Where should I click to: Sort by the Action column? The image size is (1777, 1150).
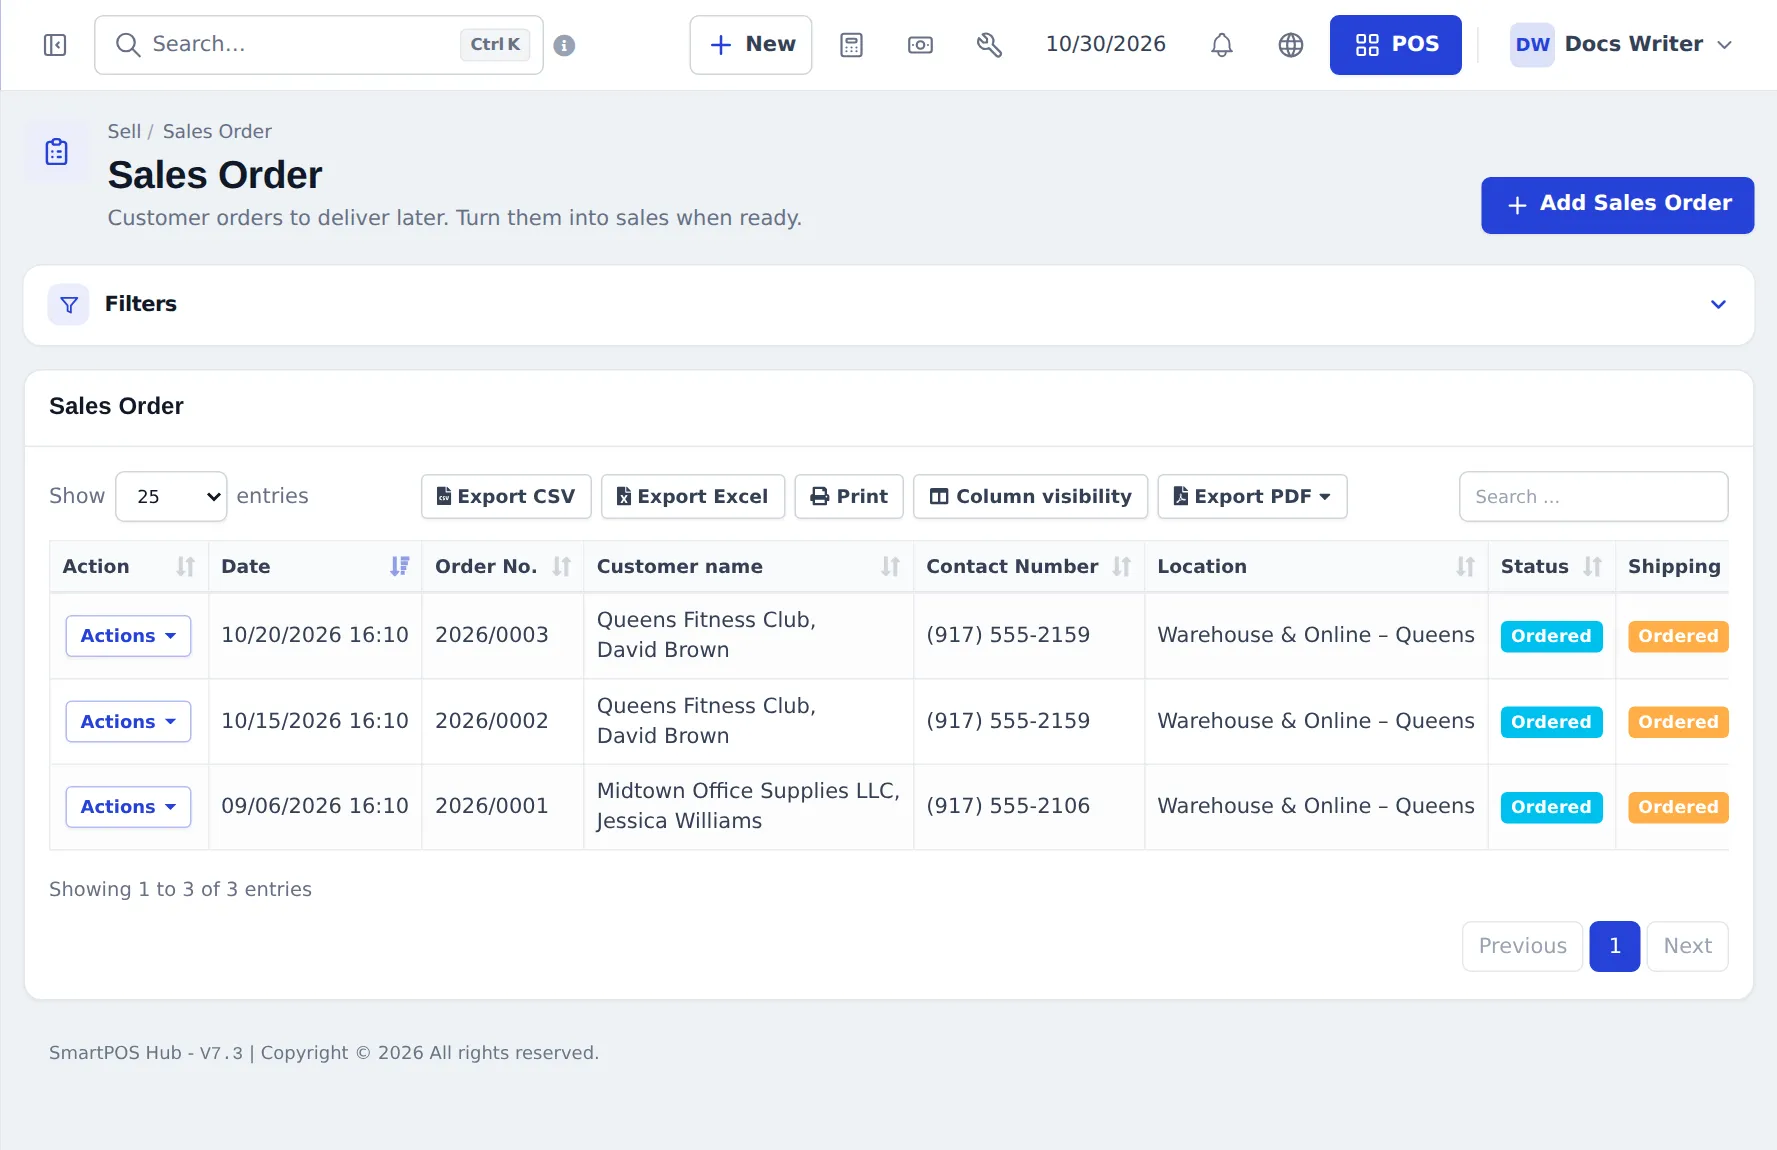pyautogui.click(x=128, y=567)
